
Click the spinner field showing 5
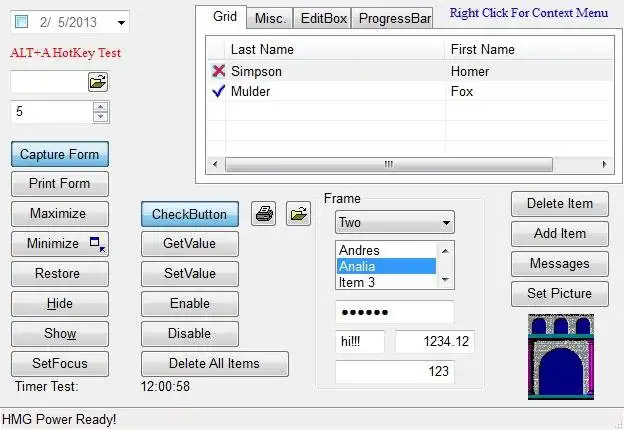click(x=52, y=112)
